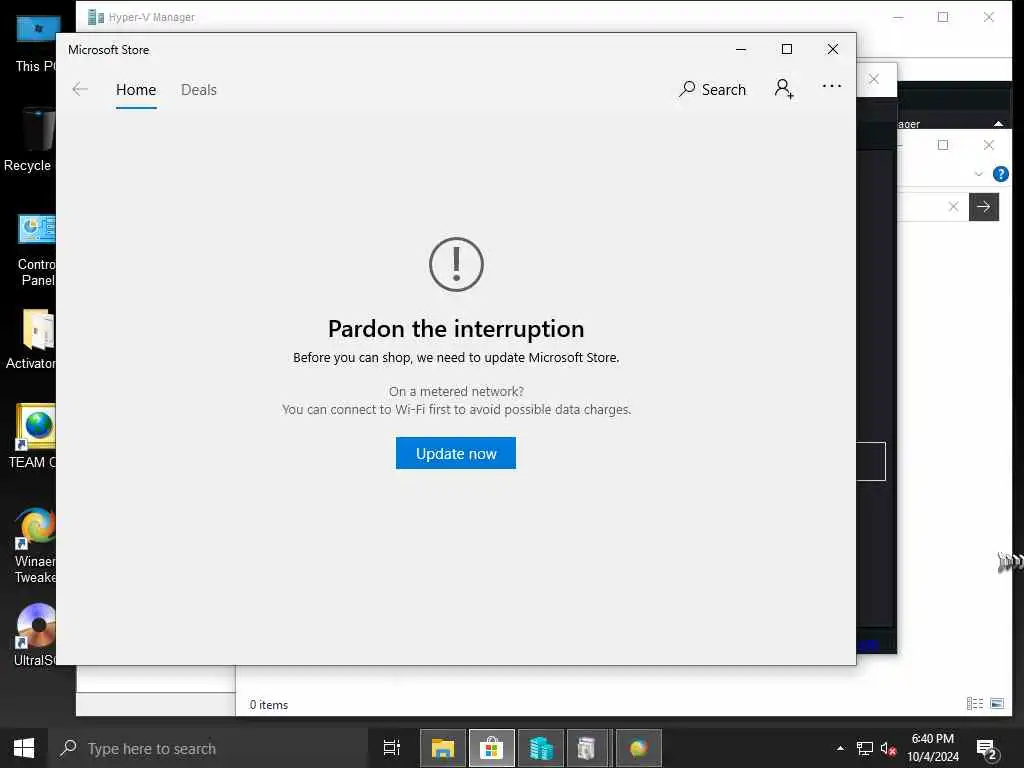This screenshot has width=1024, height=768.
Task: Close the Hyper-V Manager window
Action: coord(989,17)
